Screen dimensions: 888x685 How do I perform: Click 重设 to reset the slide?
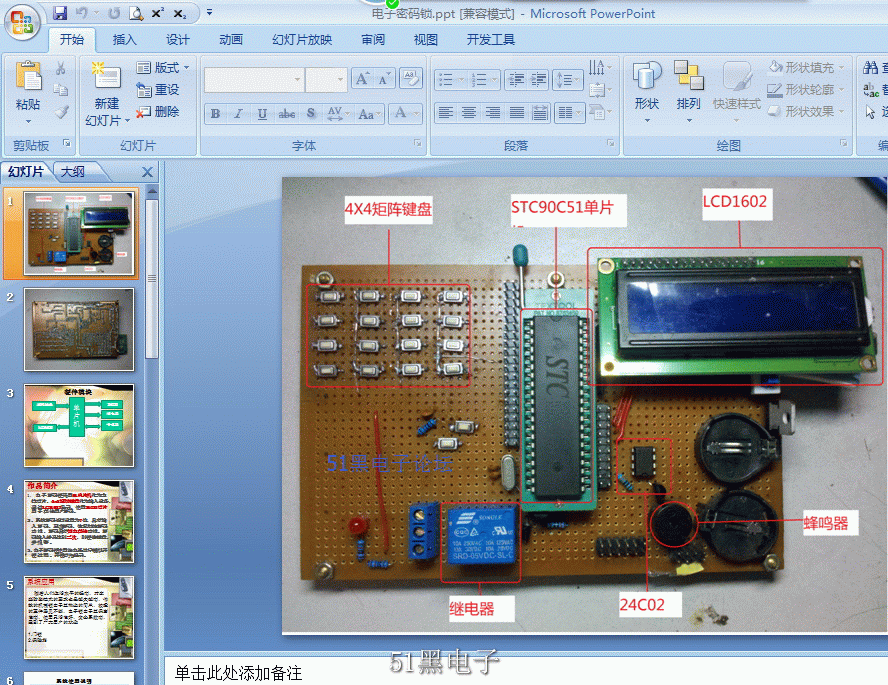point(157,89)
